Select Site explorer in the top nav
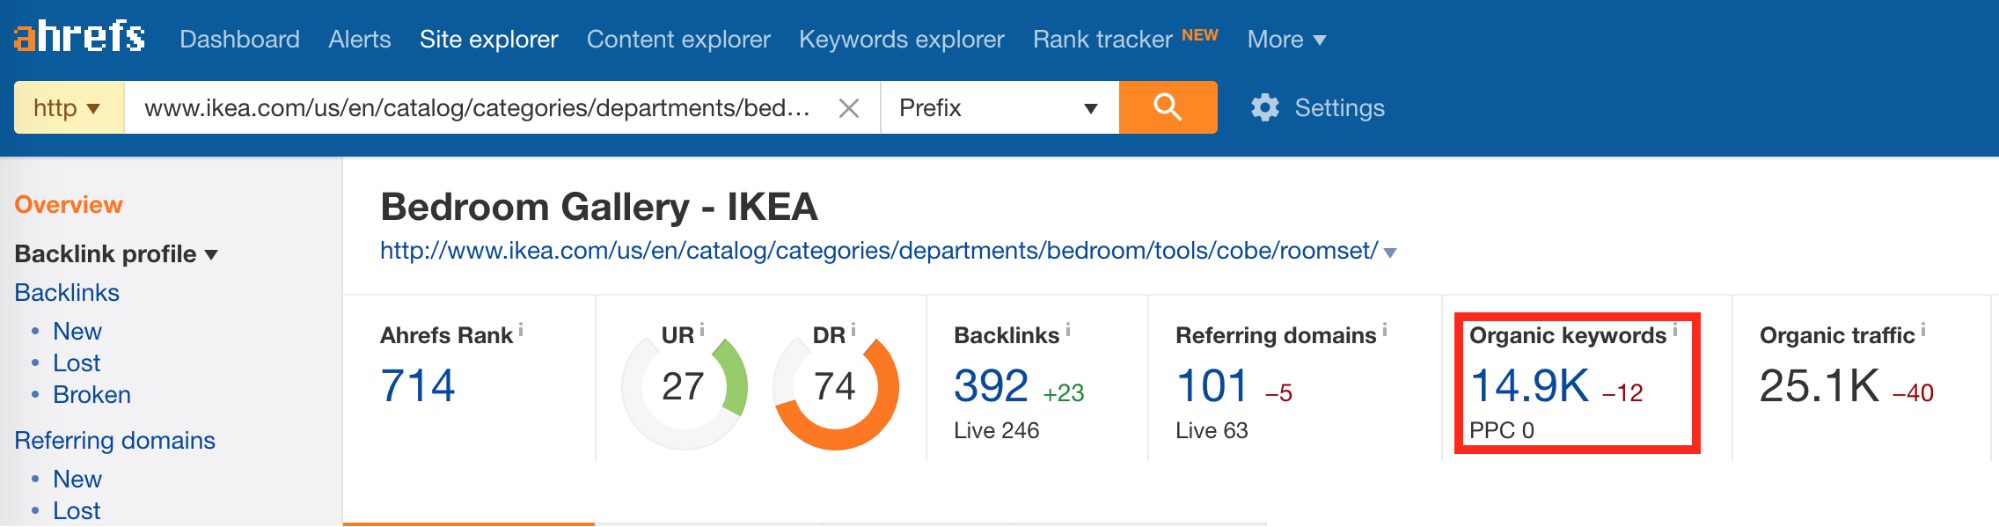Screen dimensions: 1999x527 488,39
